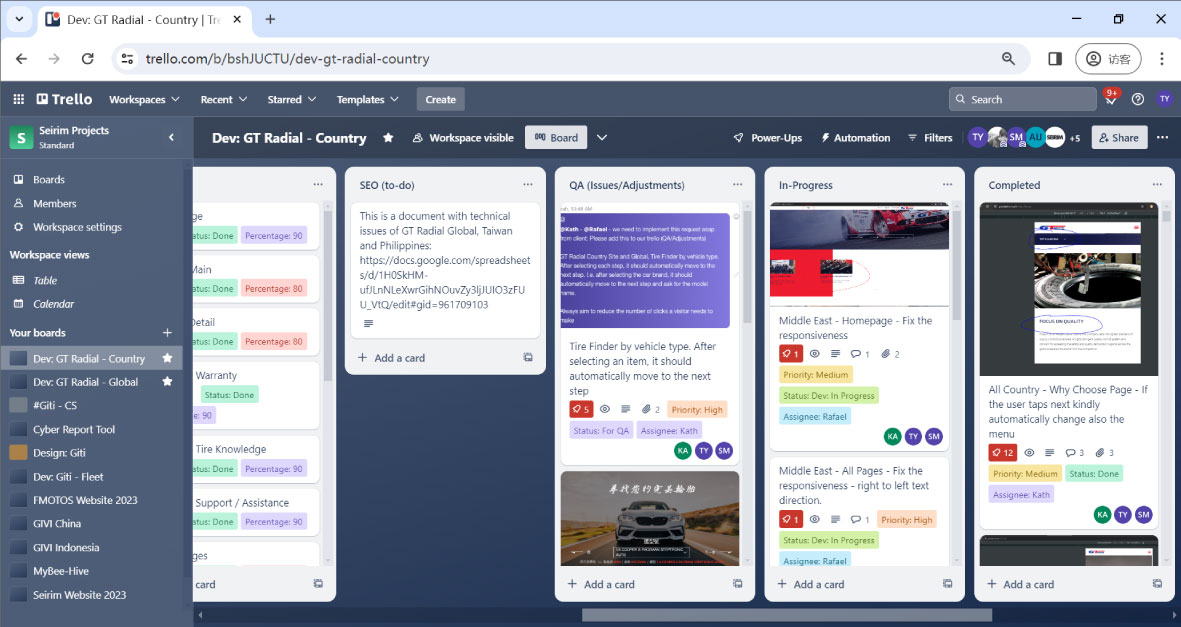This screenshot has width=1181, height=627.
Task: Click the Create button
Action: tap(440, 99)
